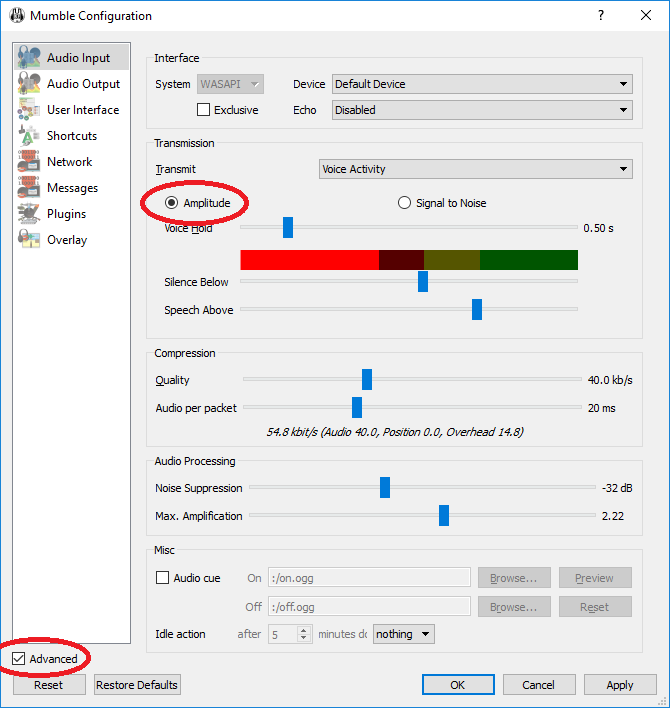The width and height of the screenshot is (670, 708).
Task: Enable the Exclusive checkbox
Action: point(204,110)
